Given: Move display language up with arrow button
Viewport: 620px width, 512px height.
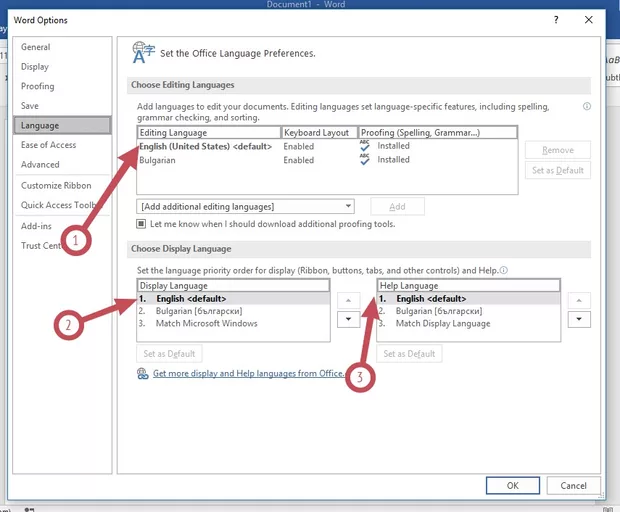Looking at the screenshot, I should click(x=348, y=300).
